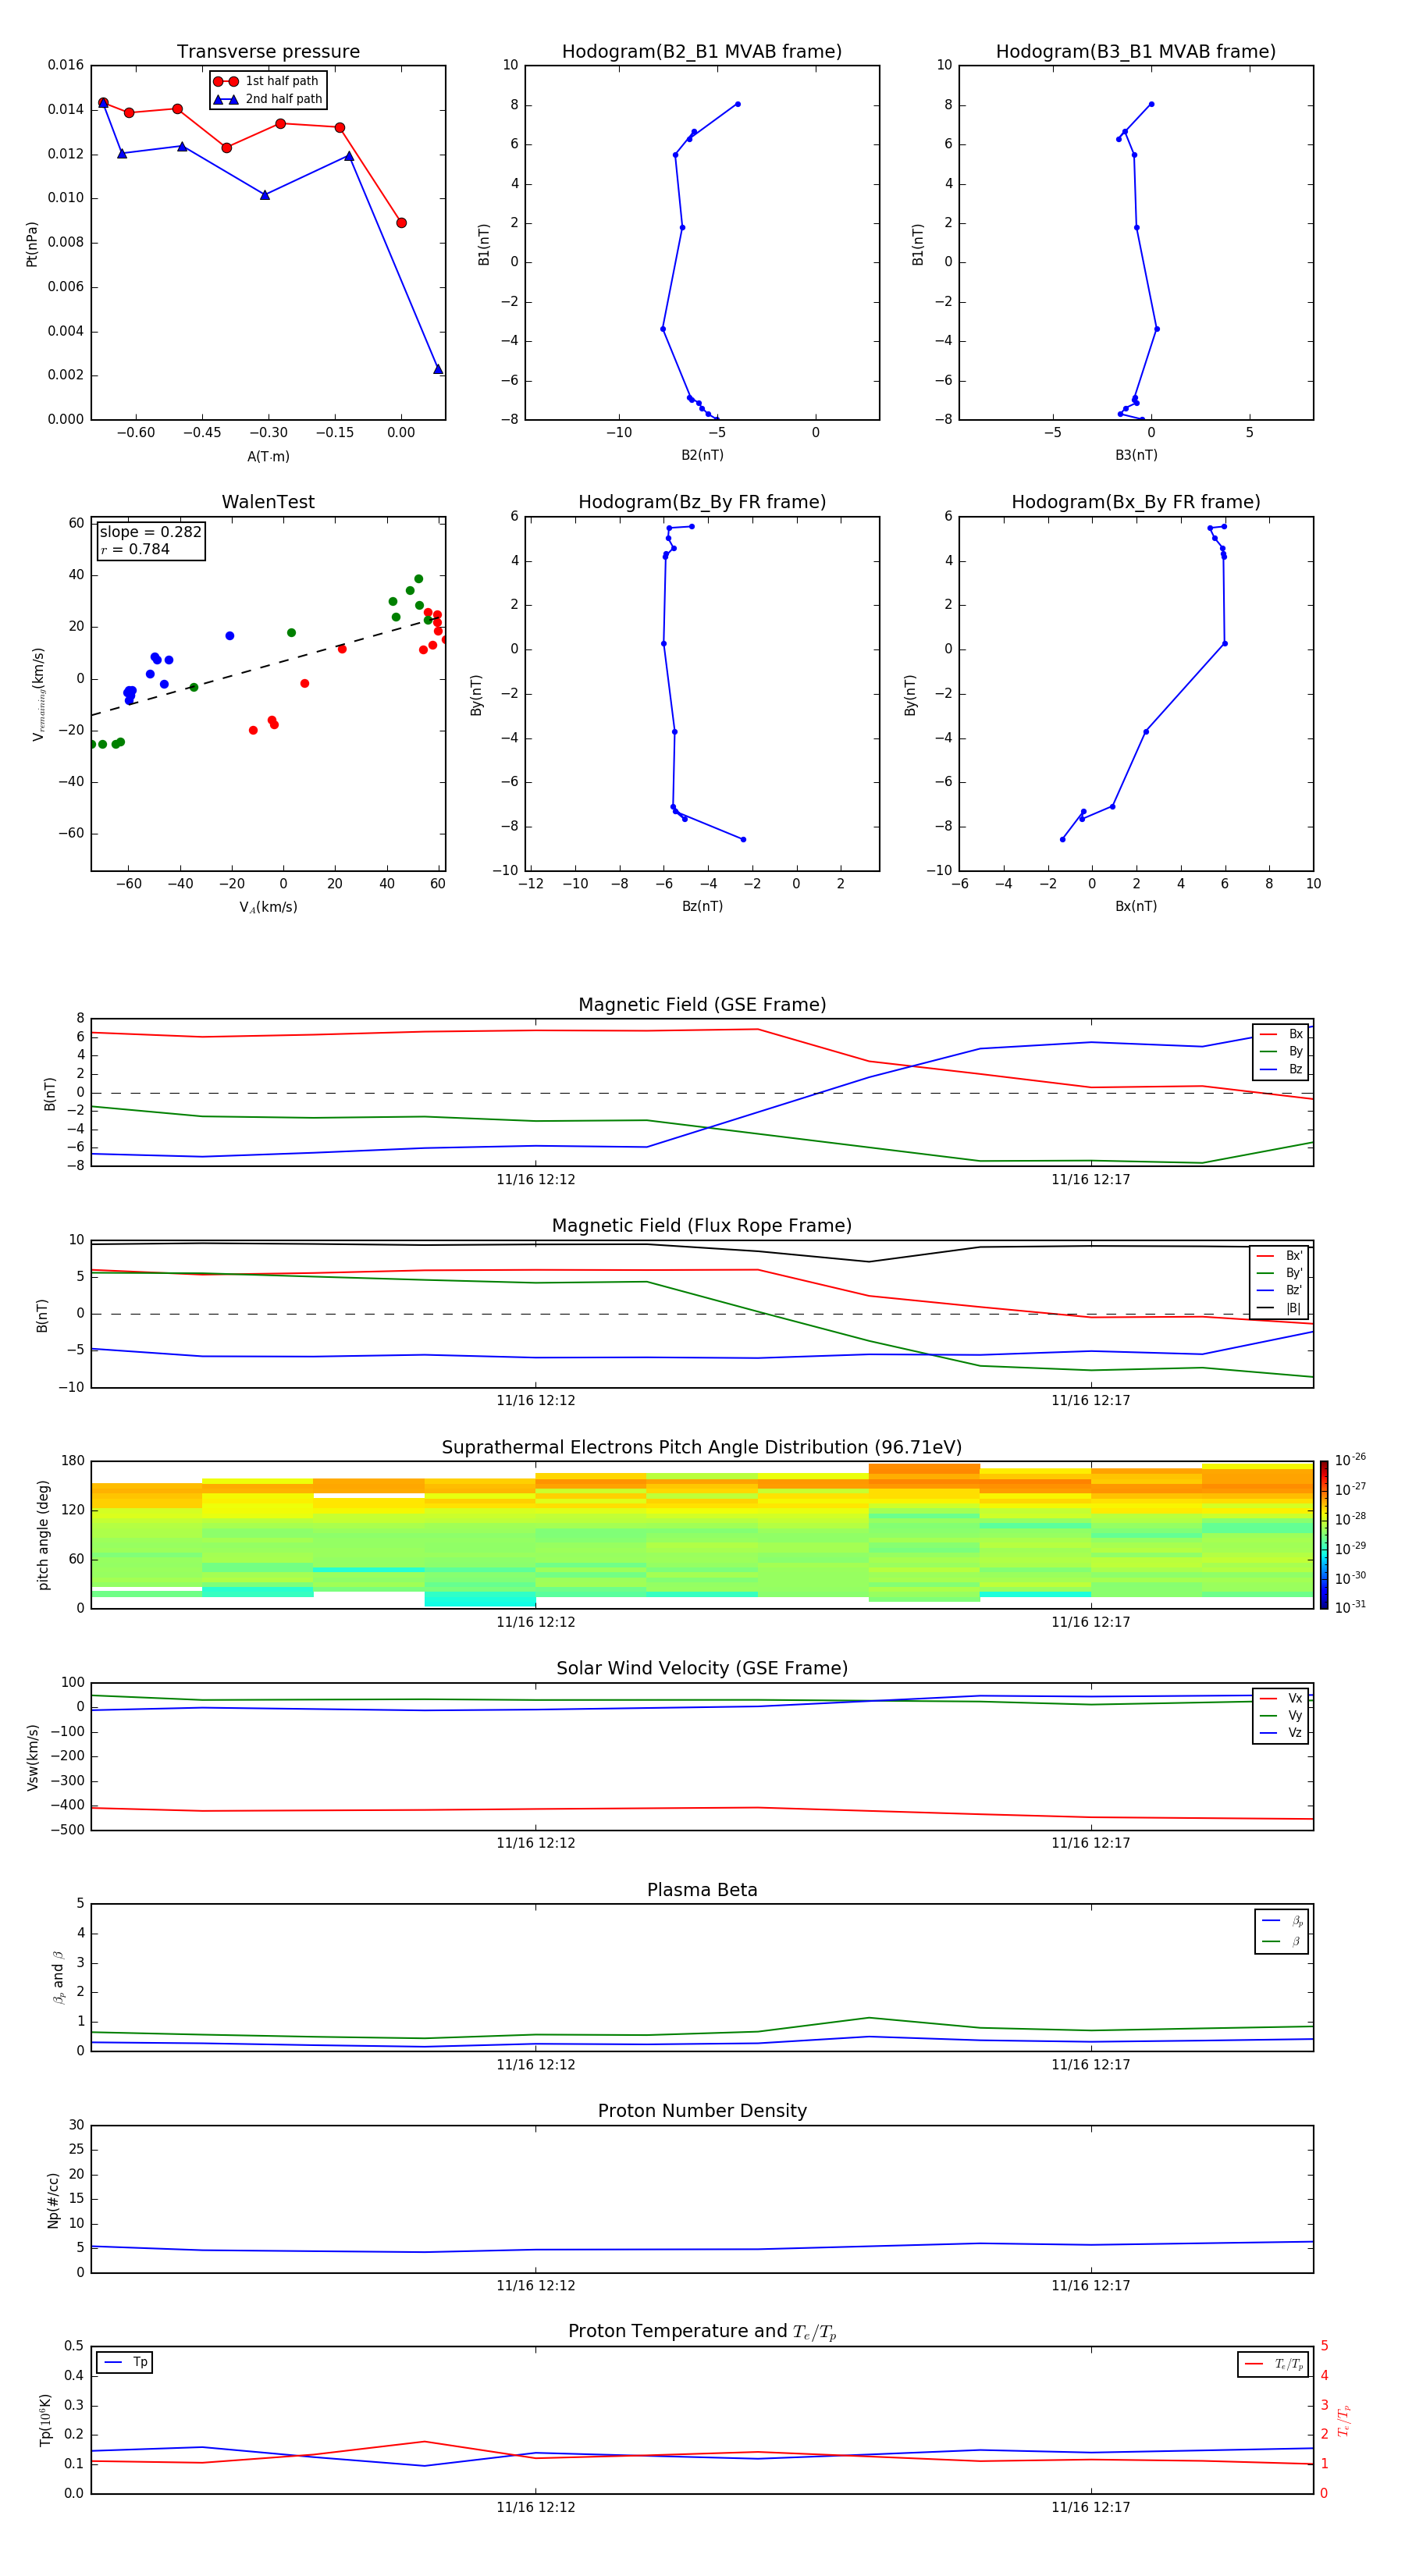Viewport: 1405px width, 2576px height.
Task: Select the "Hodogram(B3_B1 MVAB frame)" title
Action: pos(1136,52)
